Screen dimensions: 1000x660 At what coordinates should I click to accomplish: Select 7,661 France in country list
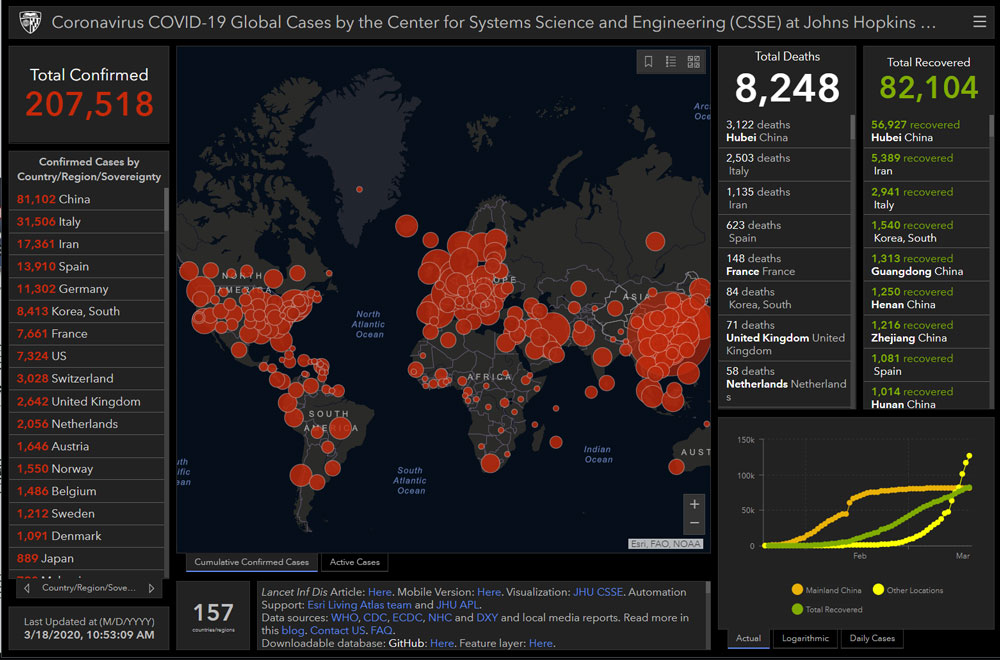coord(87,334)
